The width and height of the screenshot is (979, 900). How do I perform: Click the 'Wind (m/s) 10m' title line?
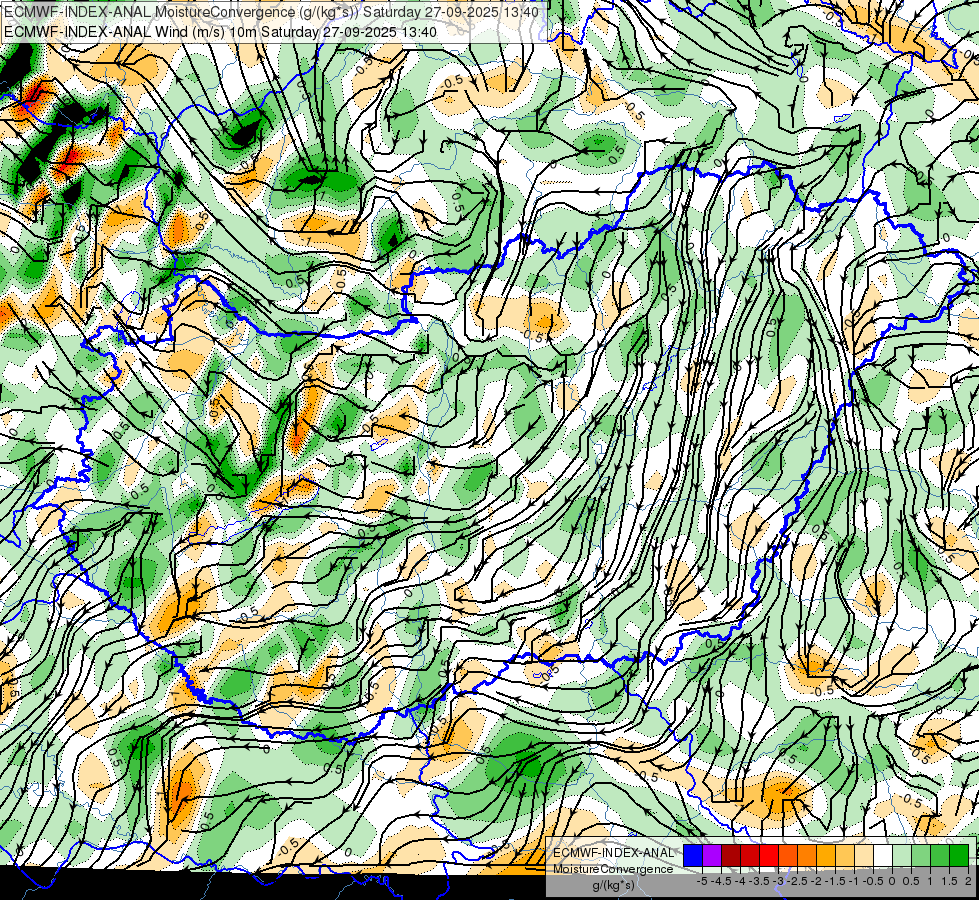click(220, 32)
